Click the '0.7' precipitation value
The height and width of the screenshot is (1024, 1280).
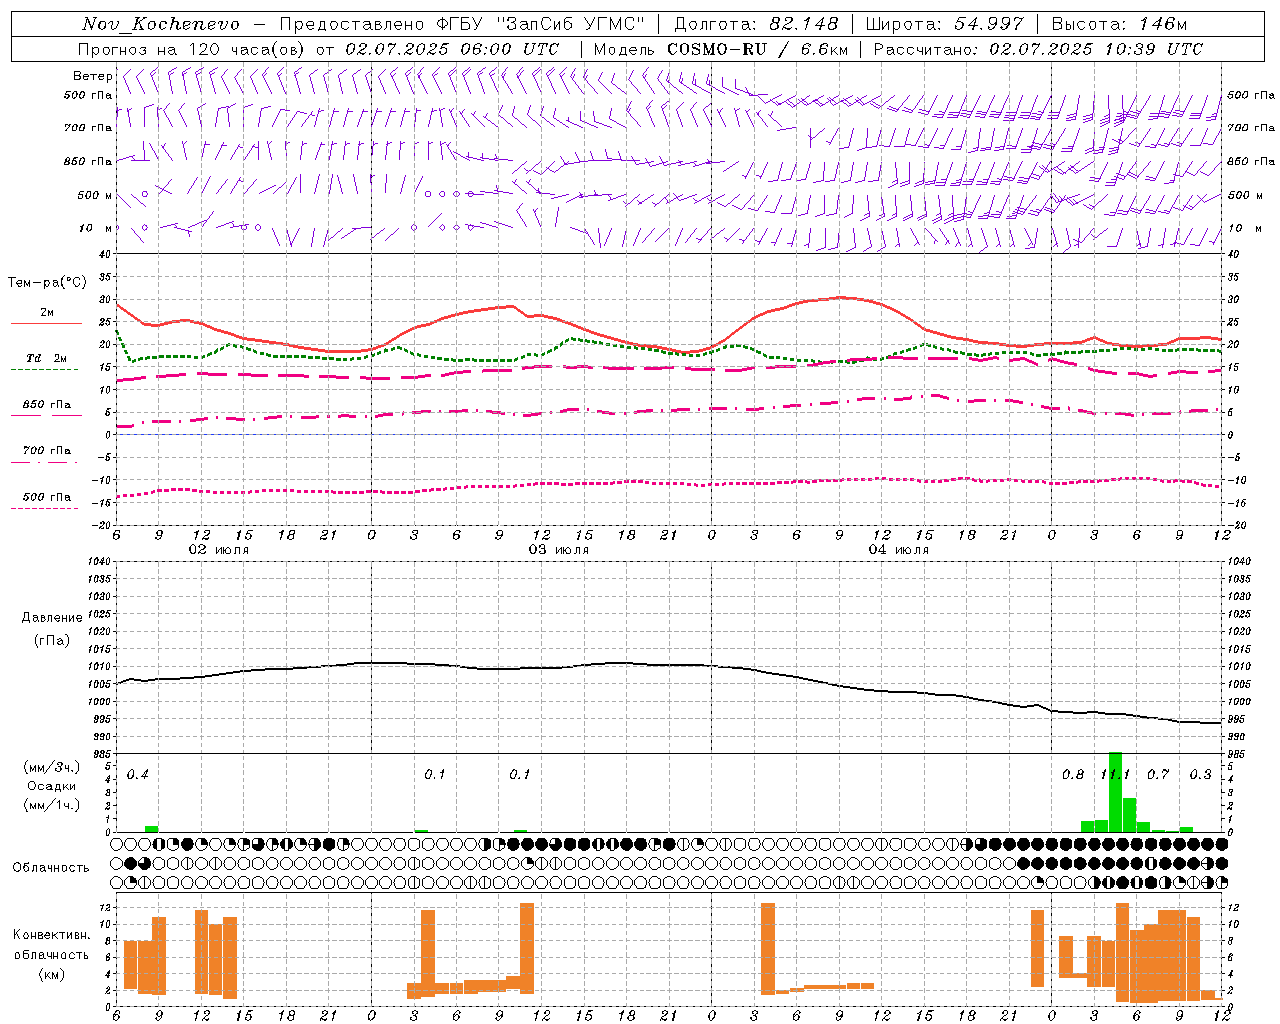[x=1158, y=775]
